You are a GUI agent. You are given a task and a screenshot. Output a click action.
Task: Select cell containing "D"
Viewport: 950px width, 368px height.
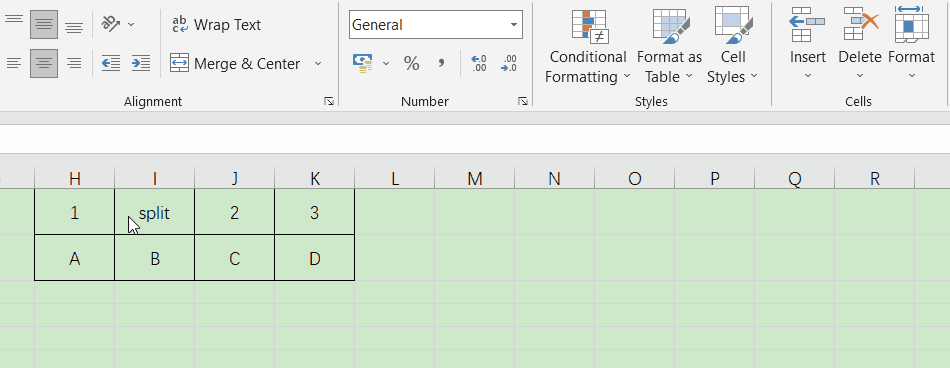tap(314, 258)
